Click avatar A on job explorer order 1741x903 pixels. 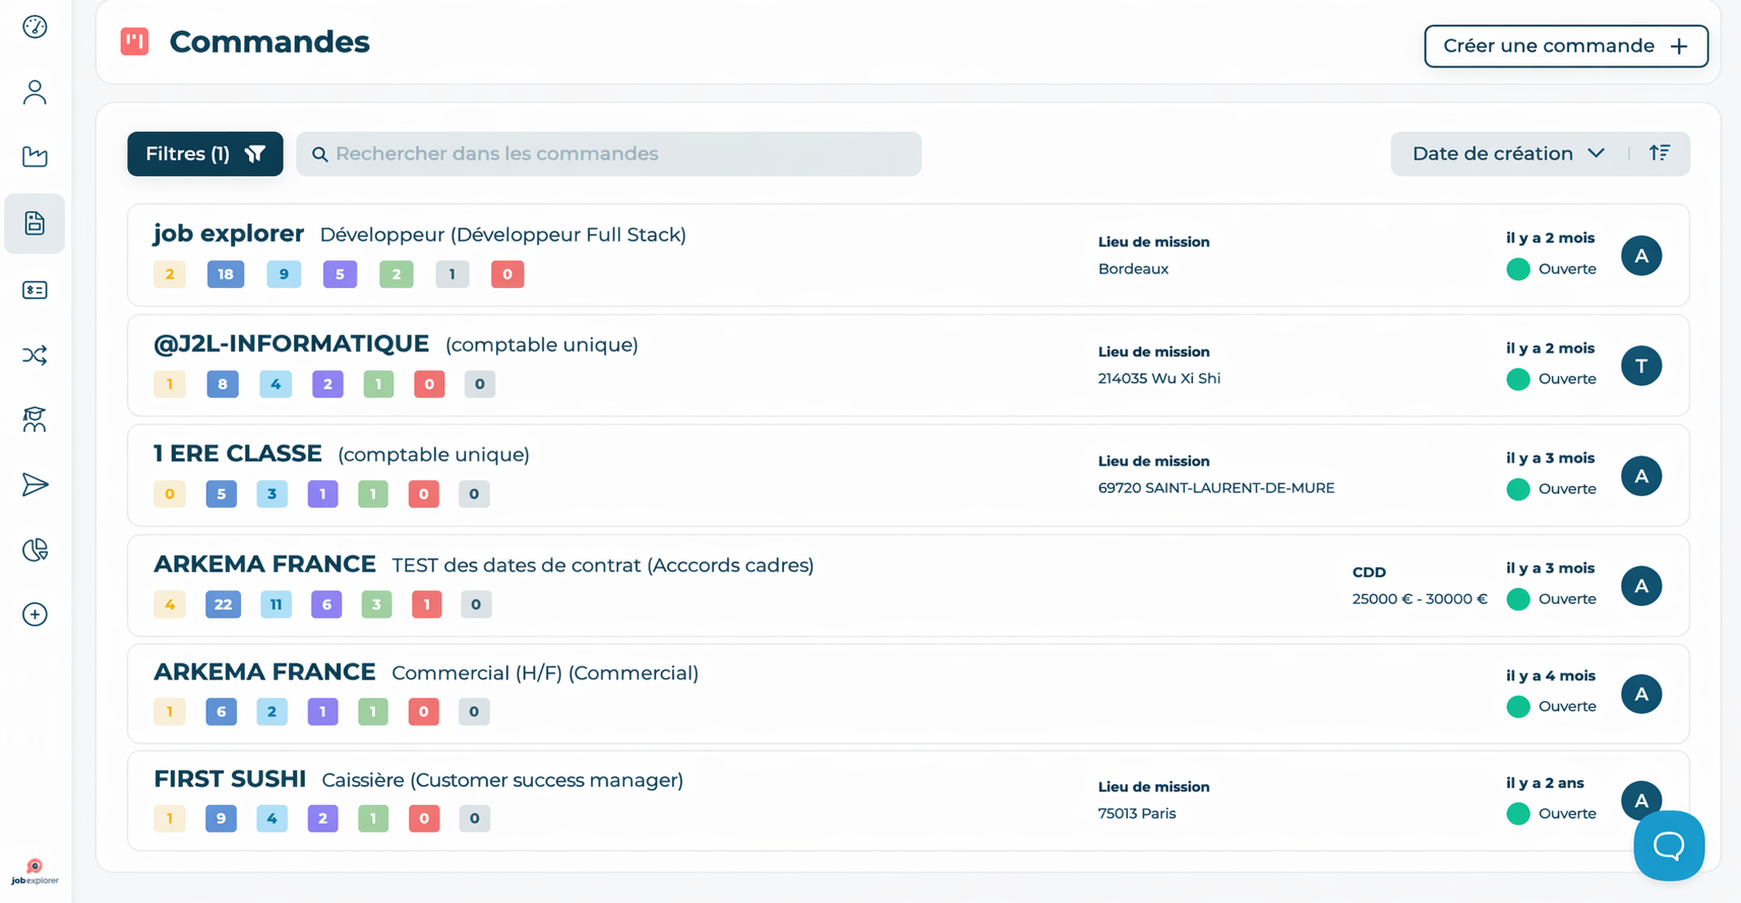click(x=1641, y=256)
